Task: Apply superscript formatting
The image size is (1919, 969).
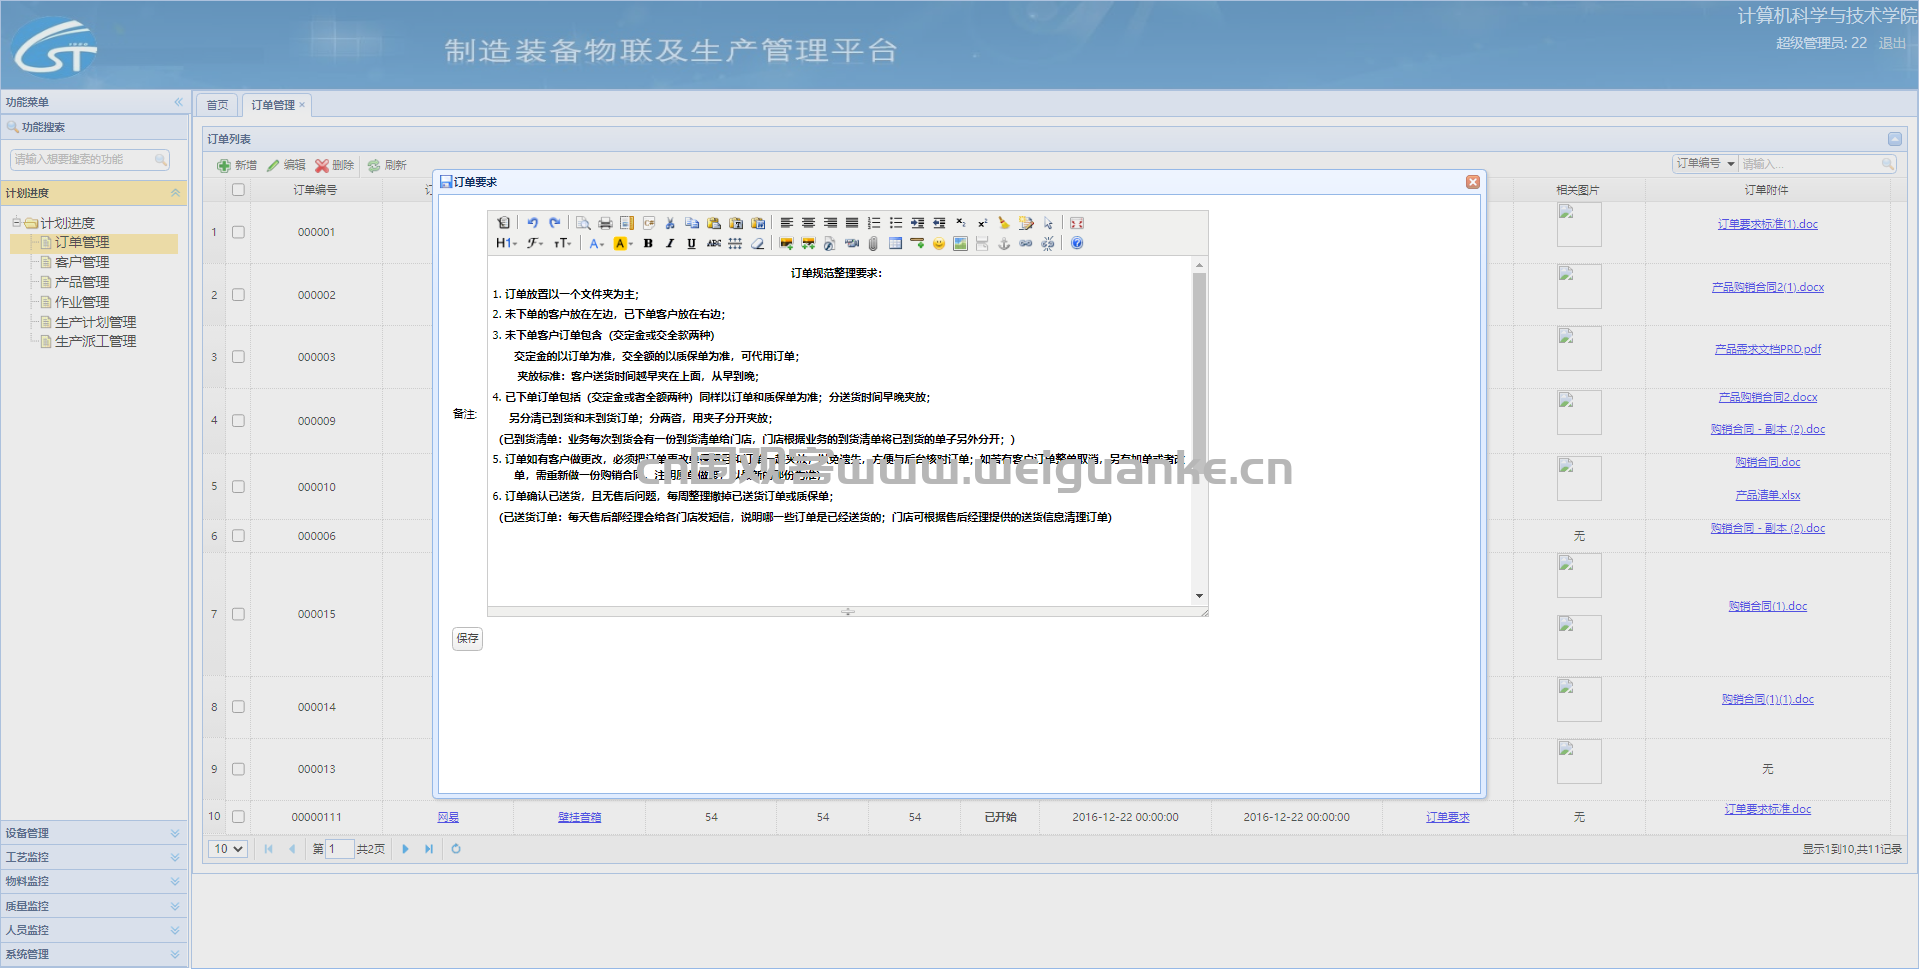Action: click(x=982, y=223)
